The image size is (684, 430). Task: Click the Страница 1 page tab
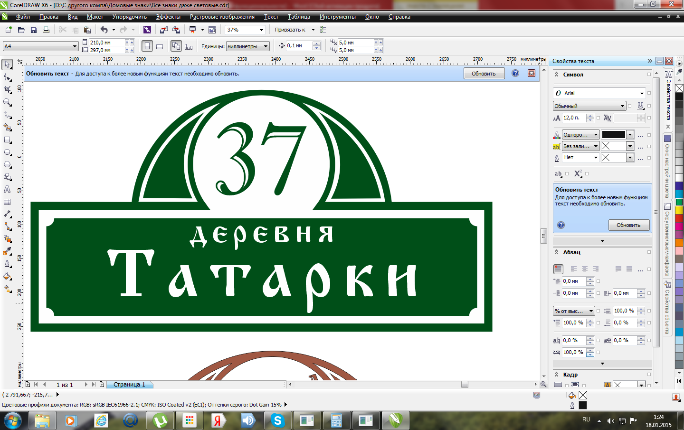click(x=129, y=385)
